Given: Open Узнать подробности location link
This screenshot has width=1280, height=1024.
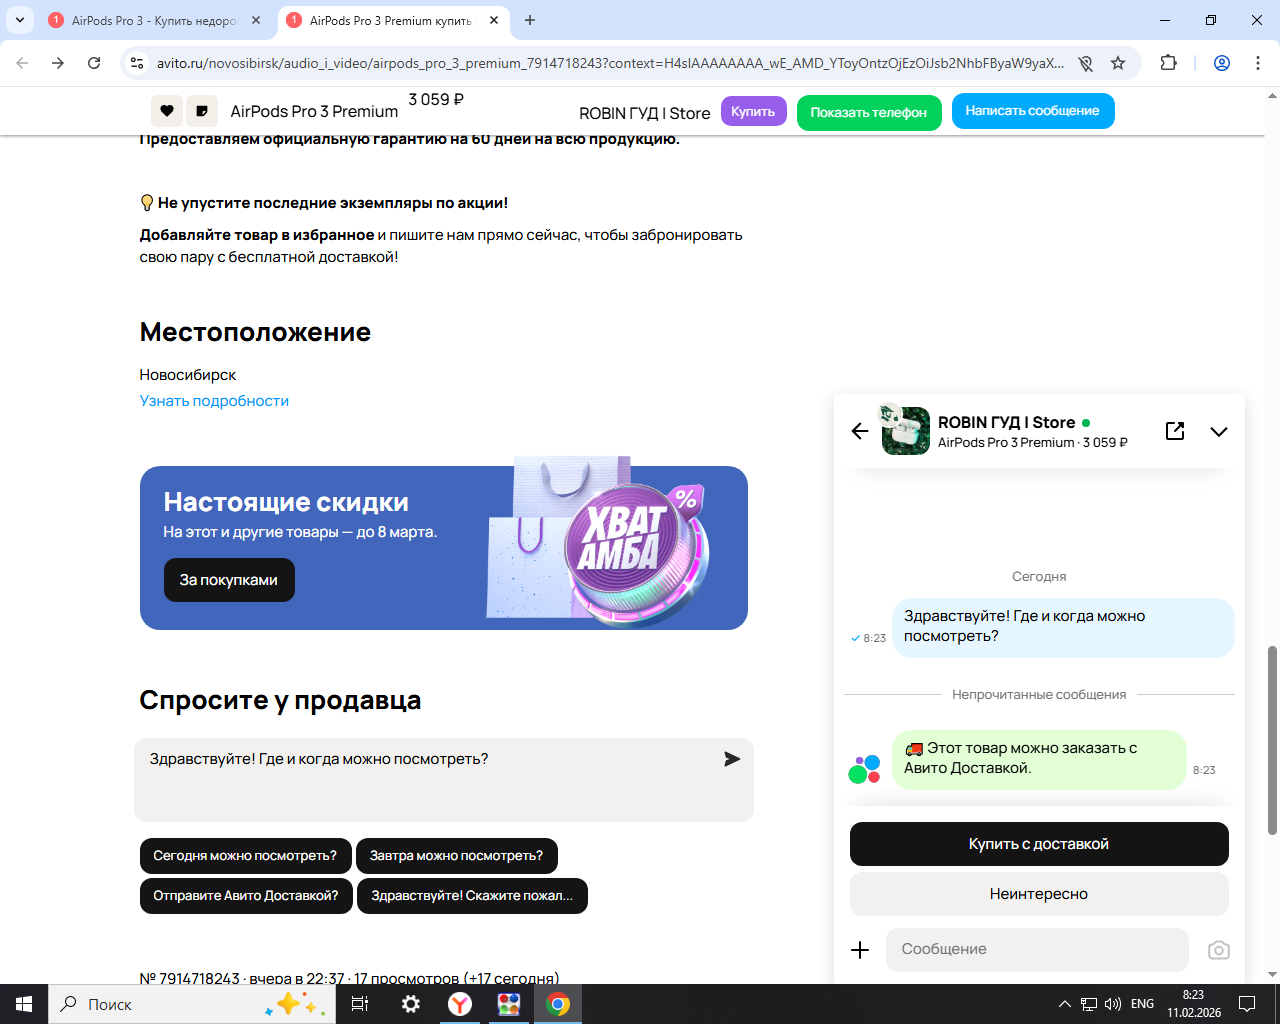Looking at the screenshot, I should pos(214,401).
